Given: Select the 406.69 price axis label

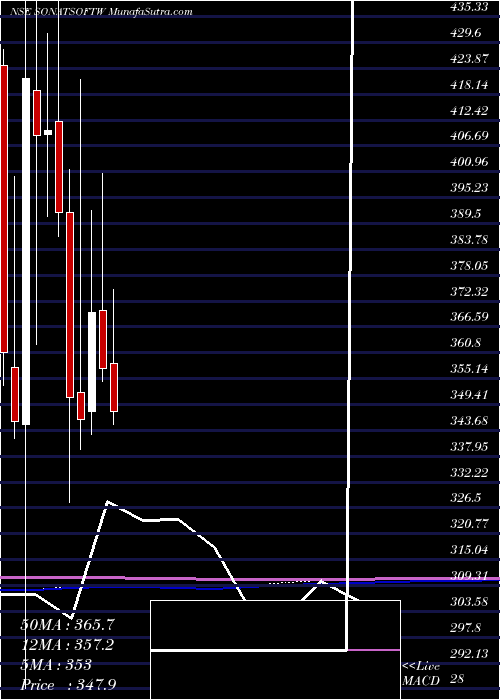Looking at the screenshot, I should (467, 136).
